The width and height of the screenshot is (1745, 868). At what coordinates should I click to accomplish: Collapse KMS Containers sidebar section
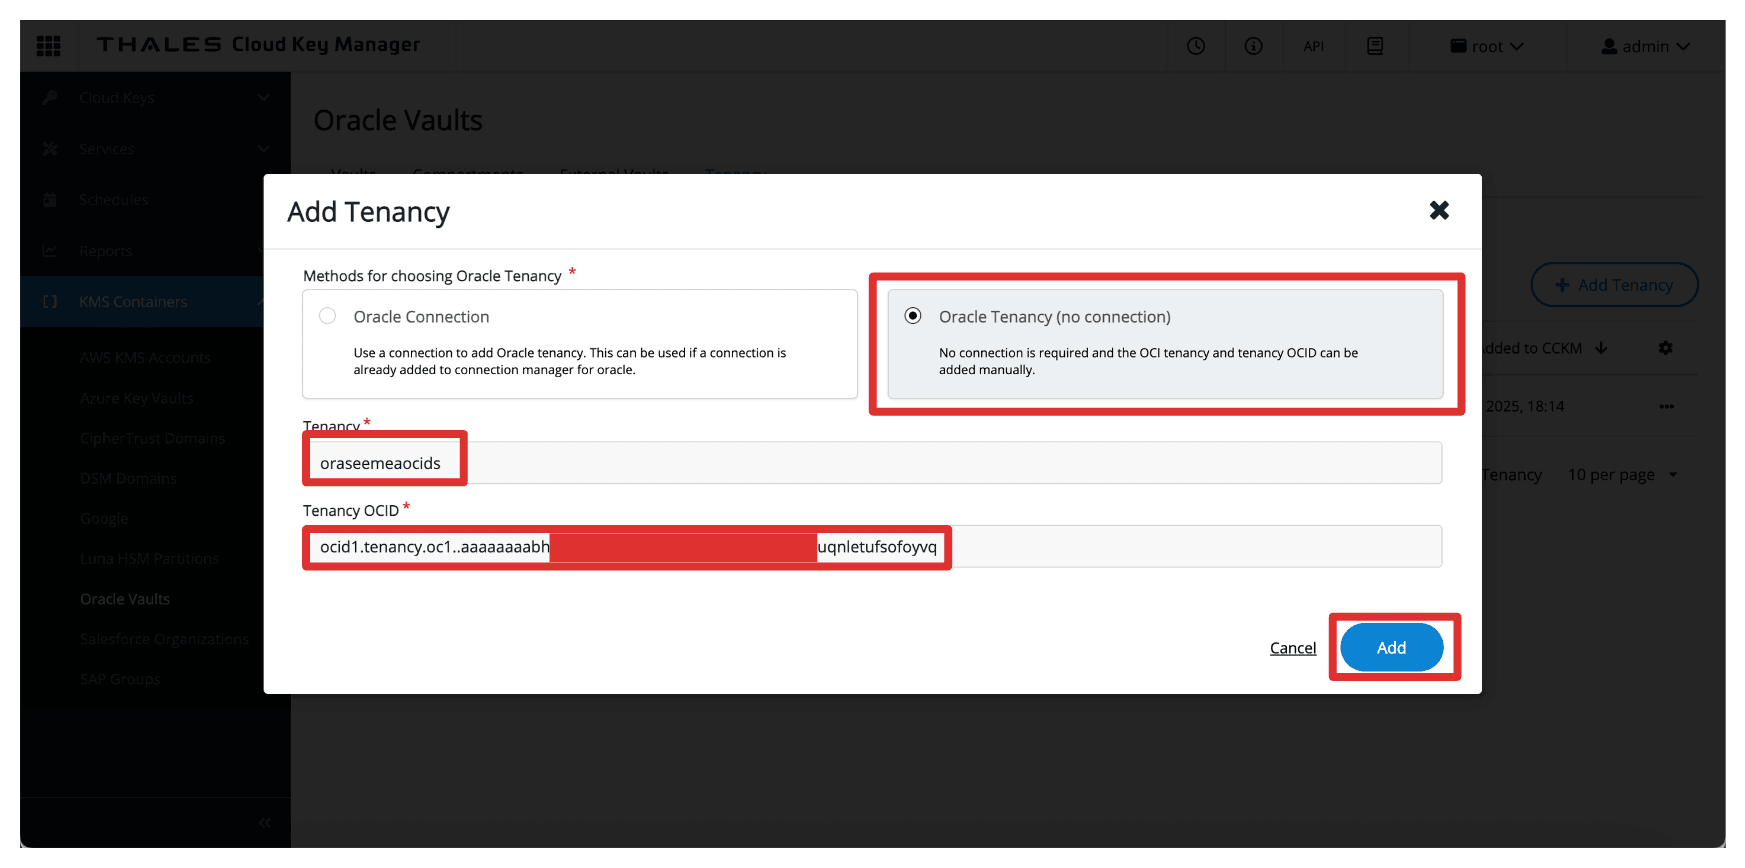(x=142, y=301)
